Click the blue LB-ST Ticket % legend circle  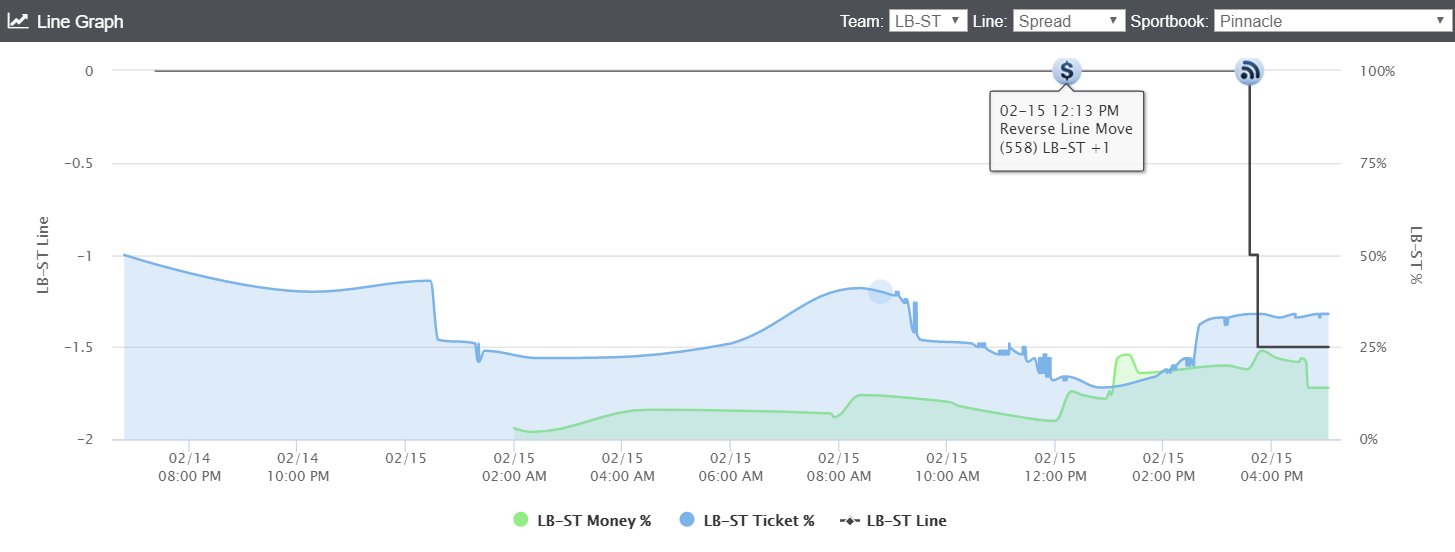tap(687, 520)
